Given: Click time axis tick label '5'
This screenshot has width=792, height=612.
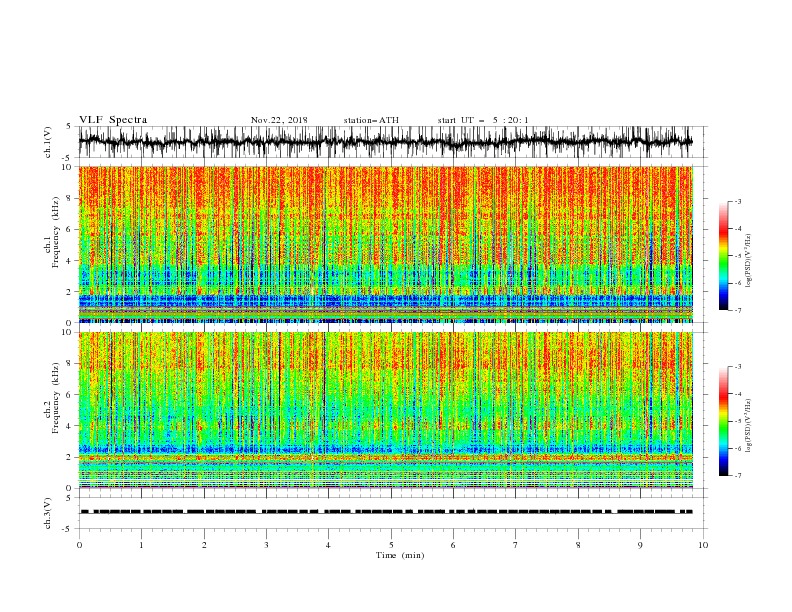Looking at the screenshot, I should click(391, 545).
